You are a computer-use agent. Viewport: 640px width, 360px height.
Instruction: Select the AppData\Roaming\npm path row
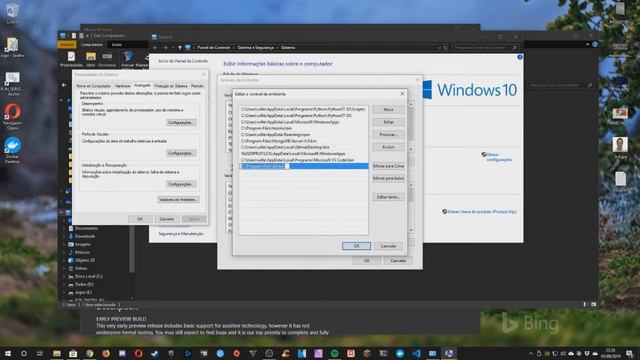click(x=303, y=134)
